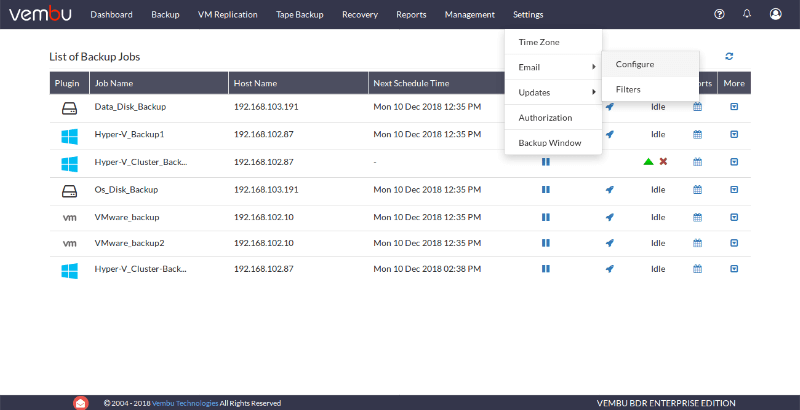Pause the VMware_backup2 job schedule
The image size is (800, 410).
tap(546, 243)
